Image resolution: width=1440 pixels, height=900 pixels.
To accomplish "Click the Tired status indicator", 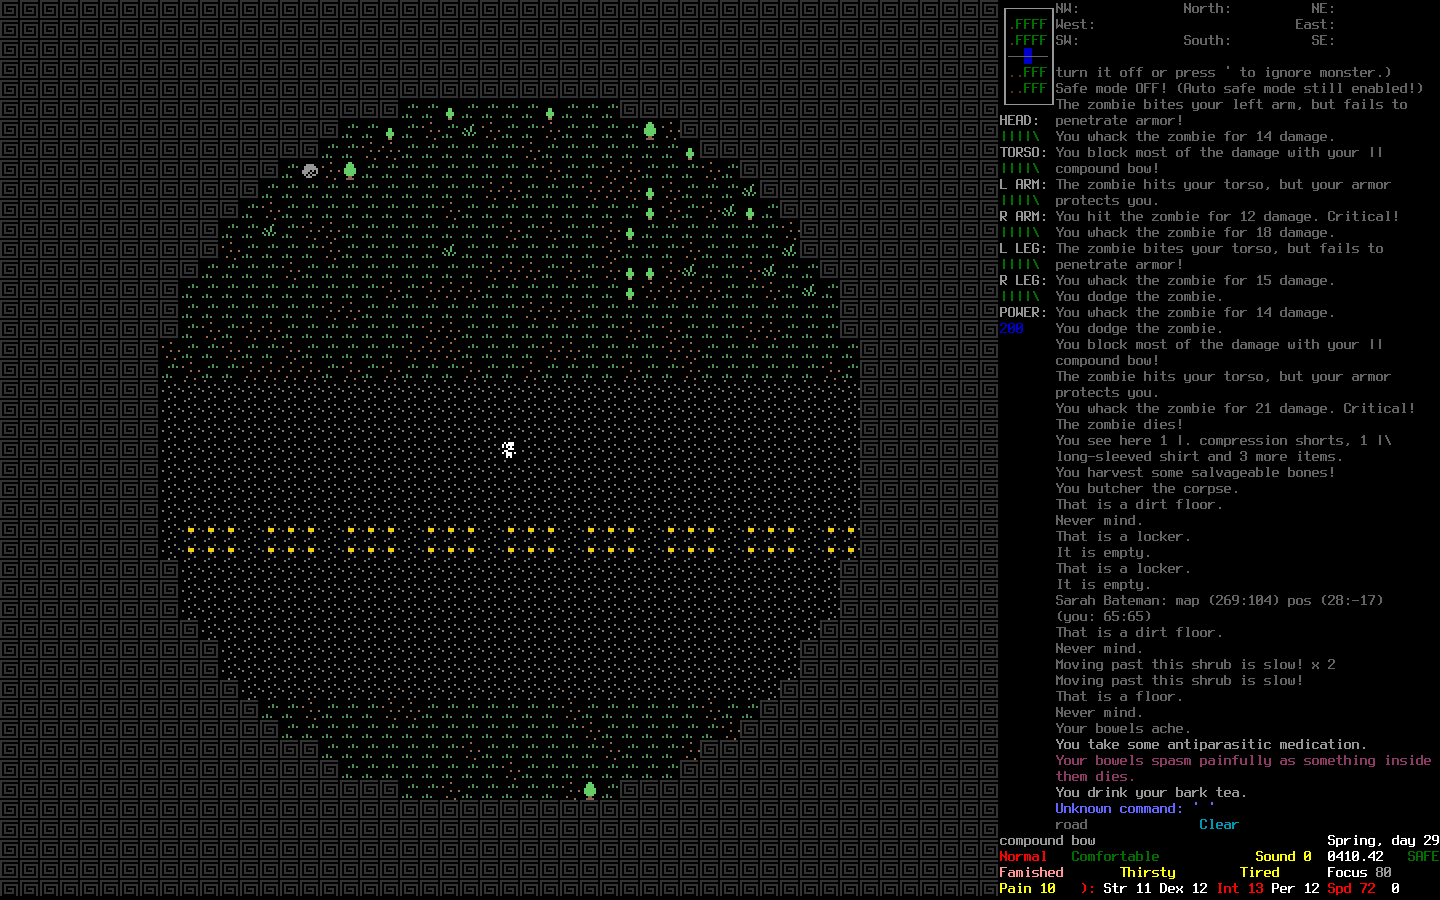I will point(1260,872).
